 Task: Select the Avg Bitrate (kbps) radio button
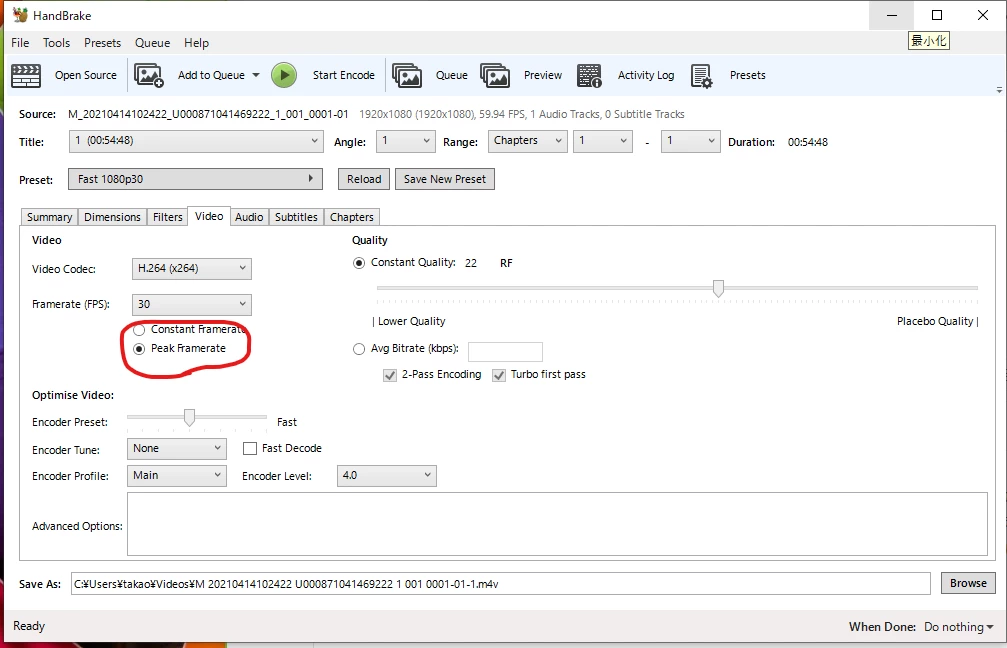point(359,349)
